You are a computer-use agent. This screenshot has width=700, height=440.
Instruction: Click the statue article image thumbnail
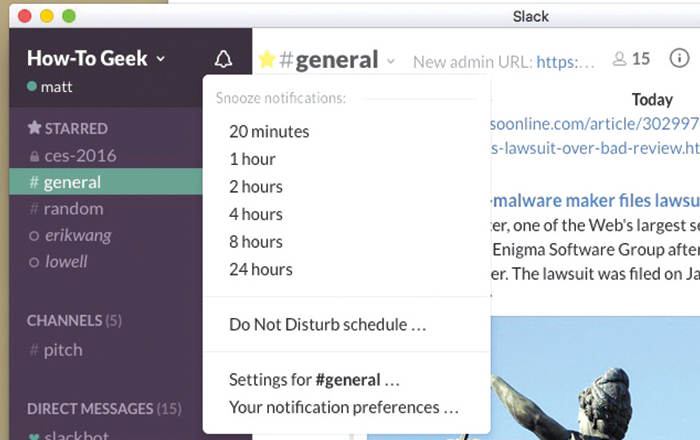(x=596, y=378)
